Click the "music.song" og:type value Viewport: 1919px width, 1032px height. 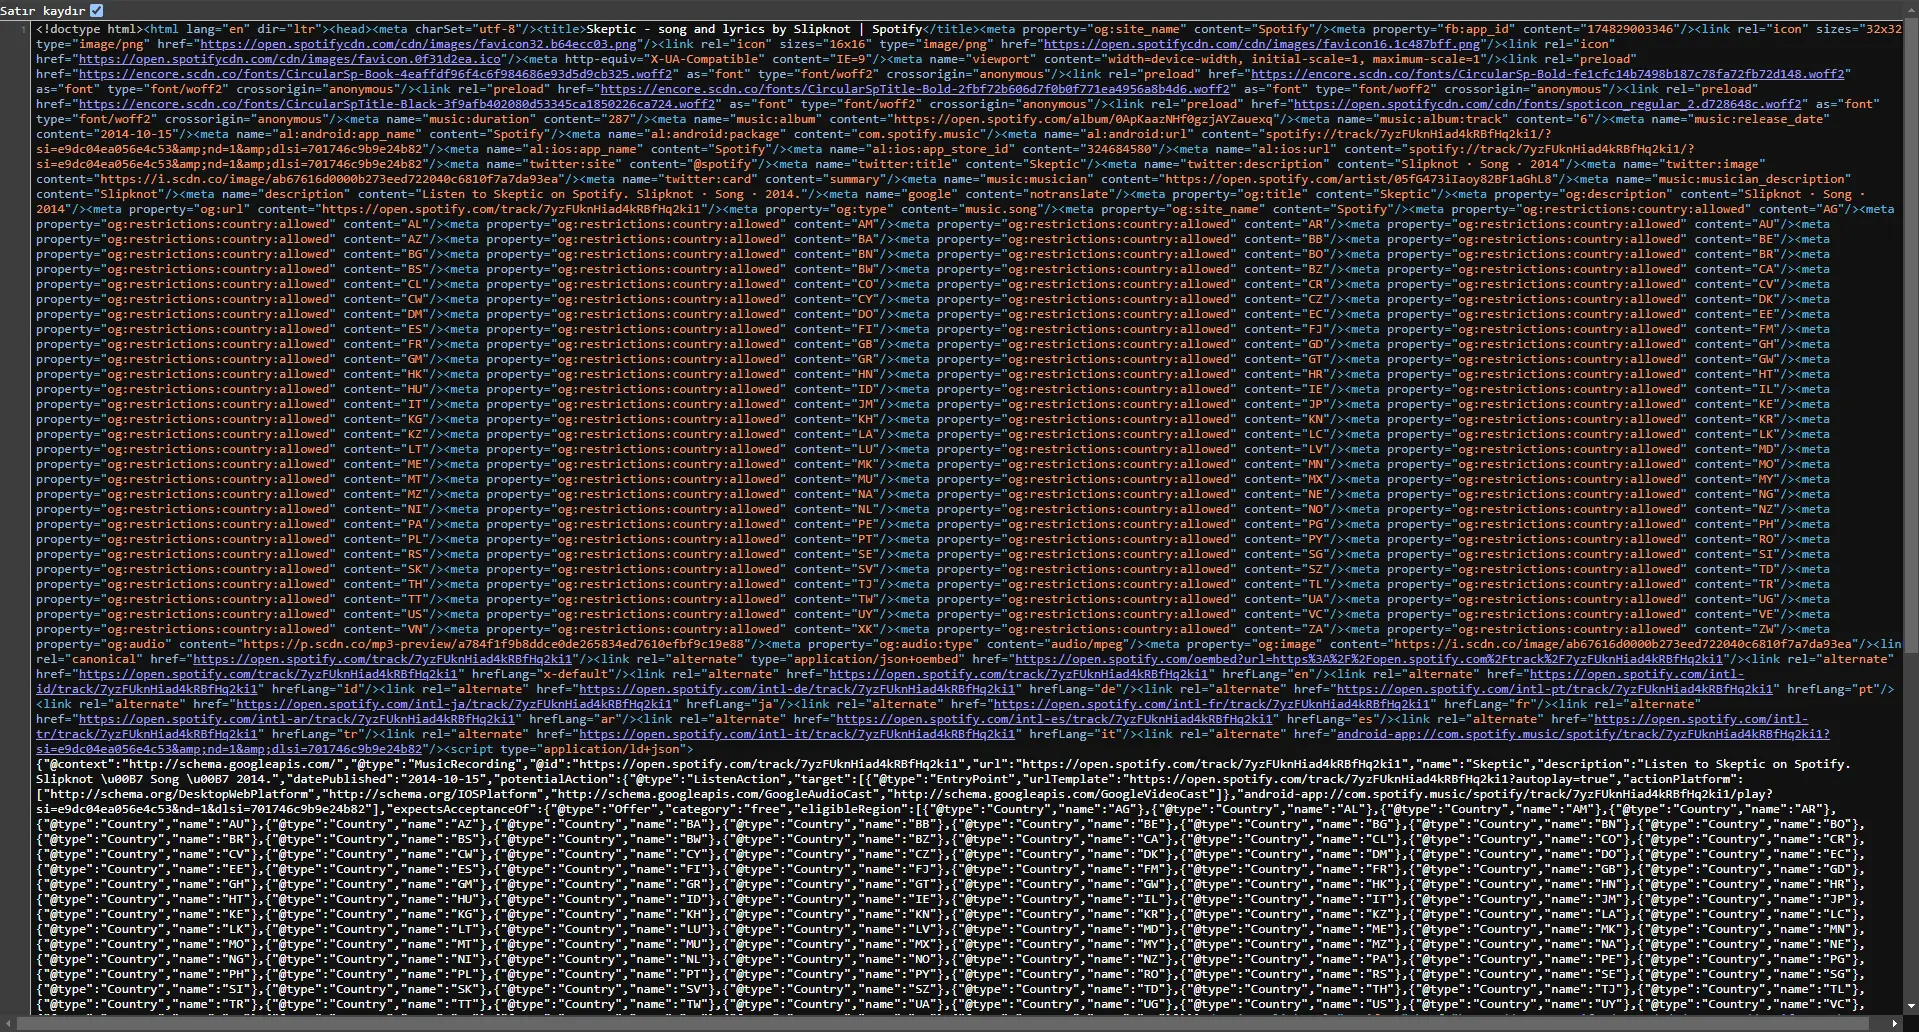point(1003,209)
